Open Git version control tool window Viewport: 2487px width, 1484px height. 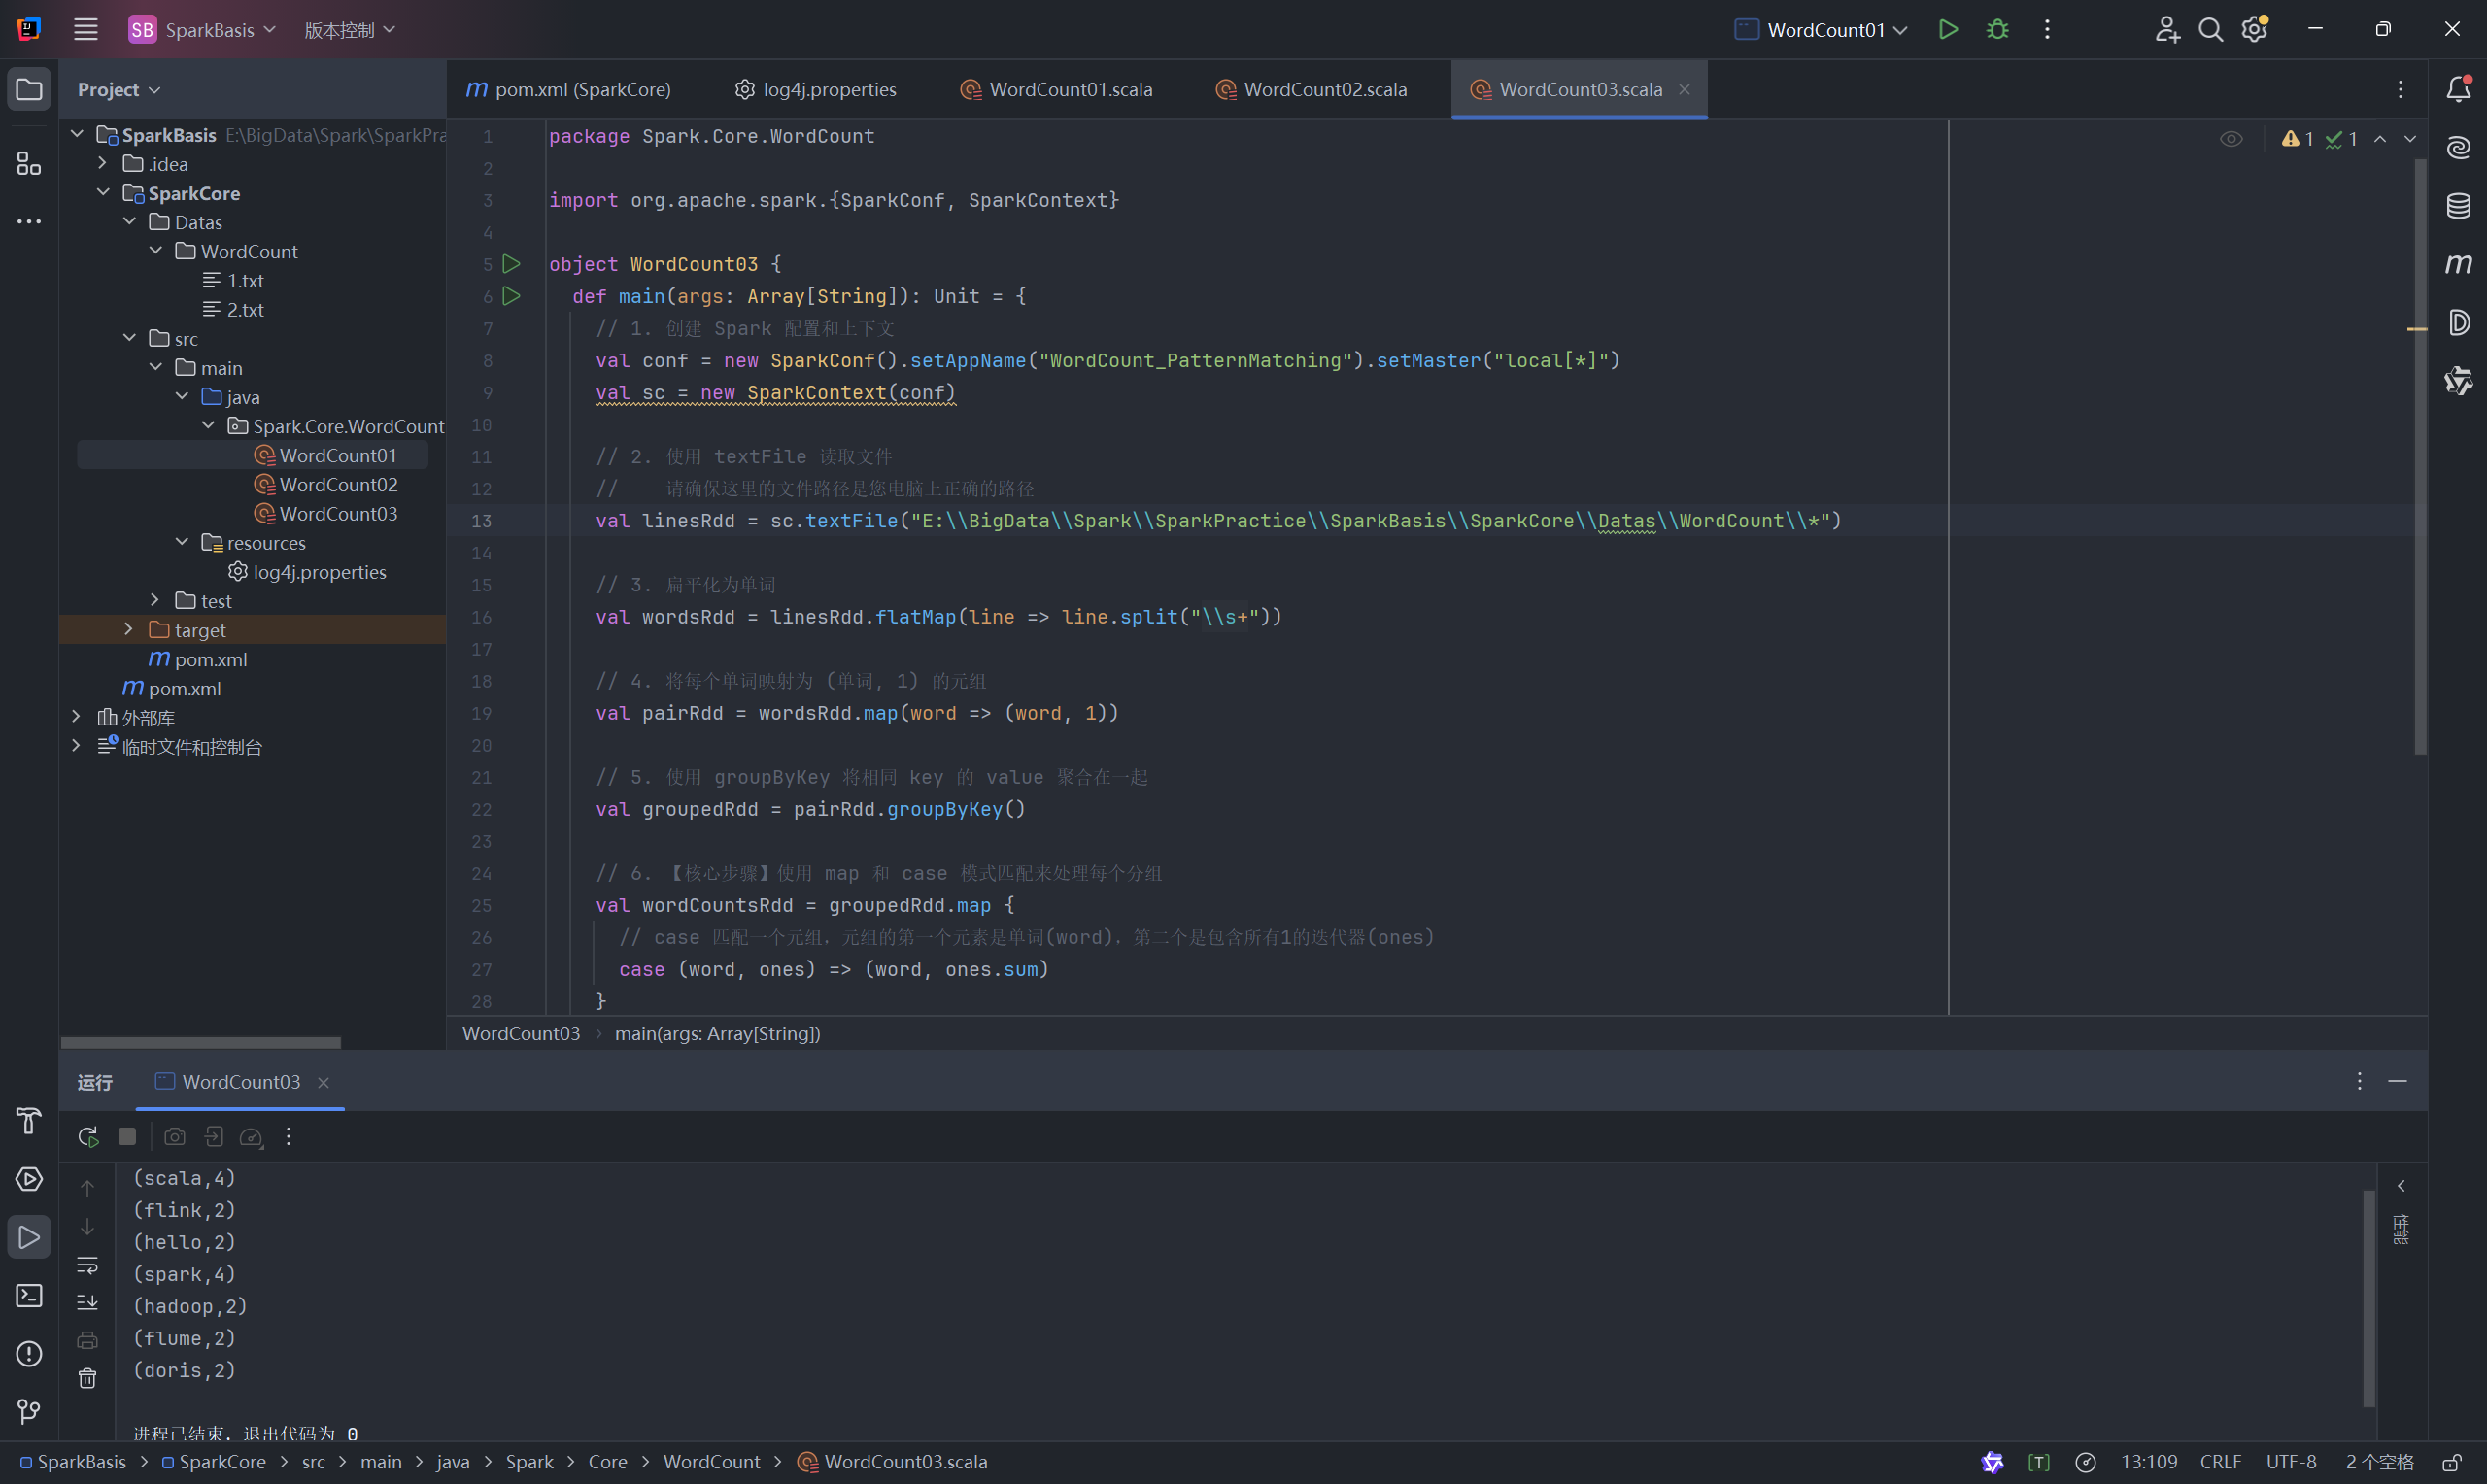click(29, 1411)
